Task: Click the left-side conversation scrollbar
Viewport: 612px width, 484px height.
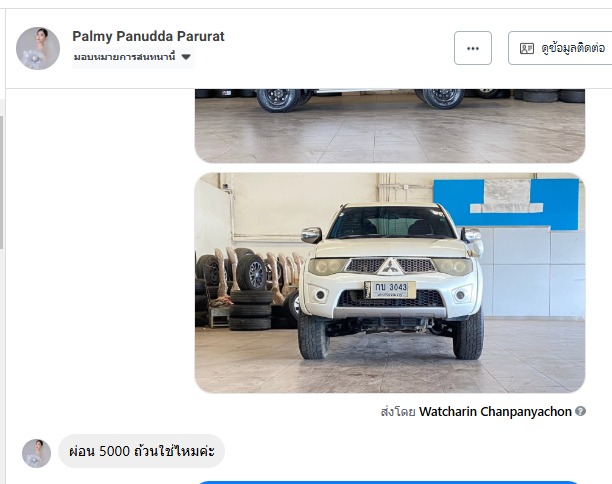Action: (2, 182)
